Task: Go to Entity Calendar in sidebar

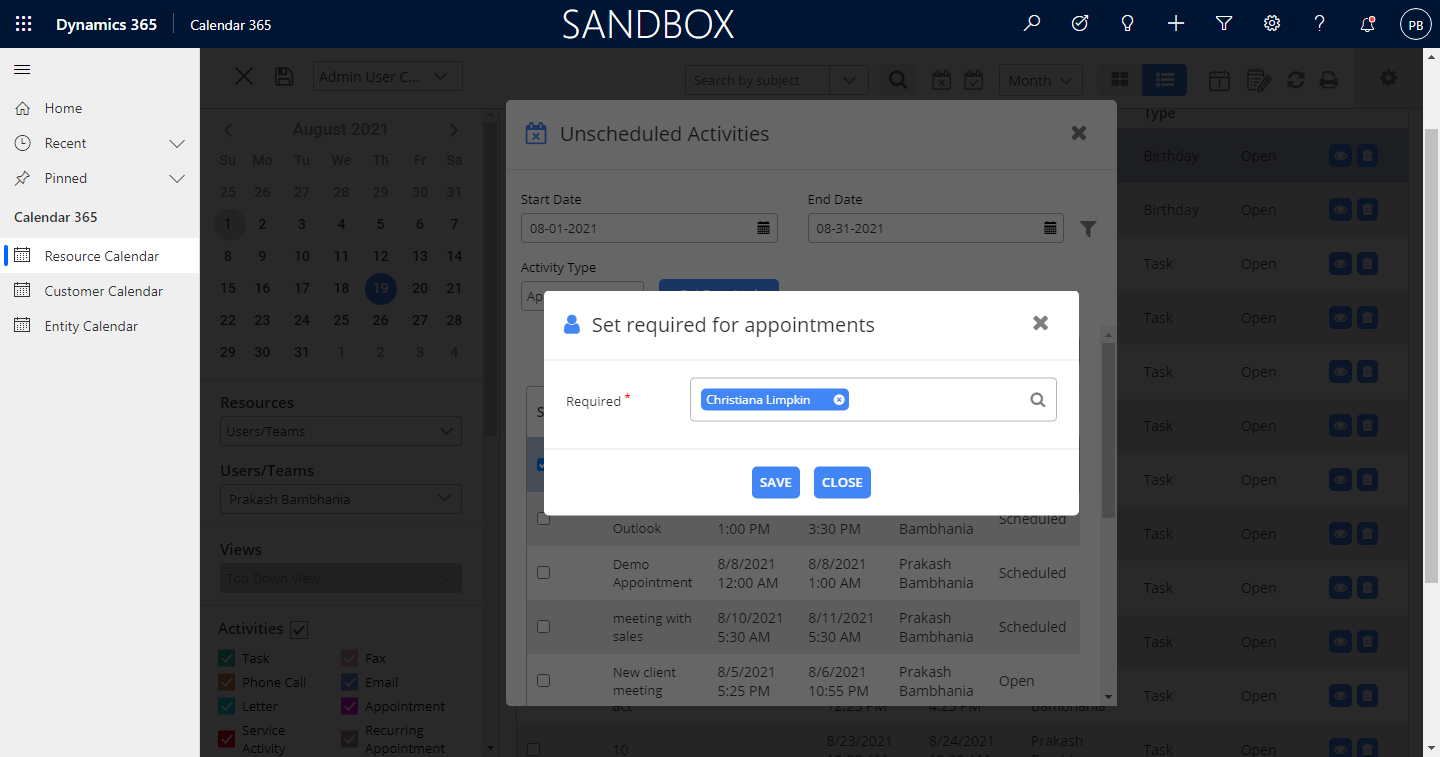Action: (91, 326)
